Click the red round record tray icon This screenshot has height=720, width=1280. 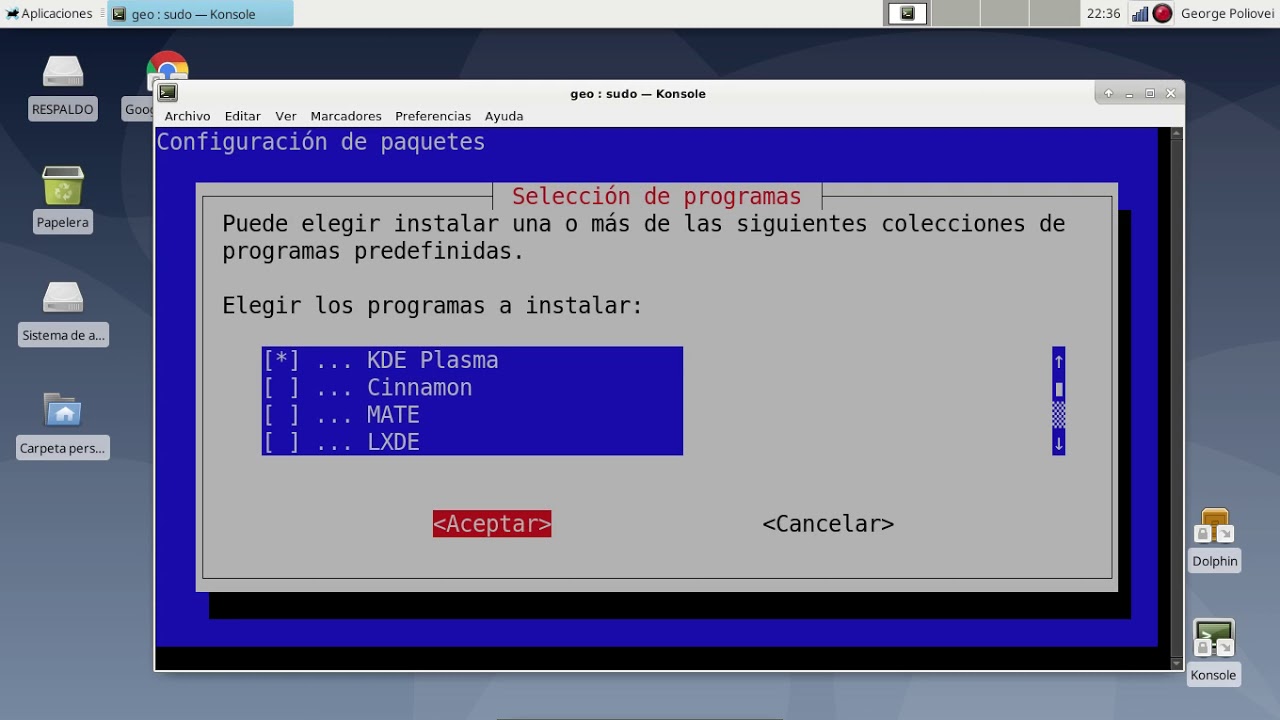[1162, 14]
